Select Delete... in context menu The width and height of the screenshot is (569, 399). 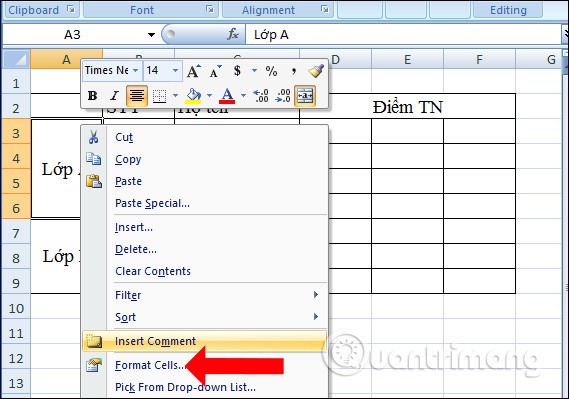(136, 250)
